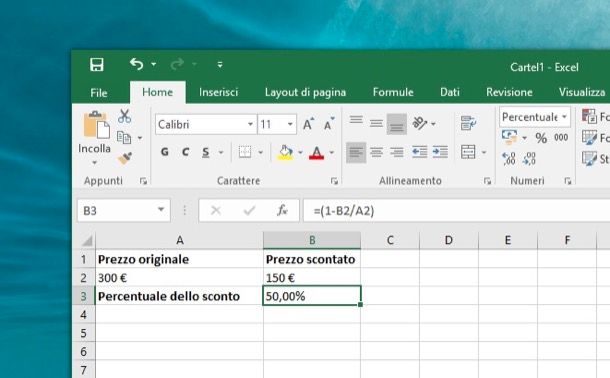Open the font color palette arrow
610x378 pixels.
point(331,152)
